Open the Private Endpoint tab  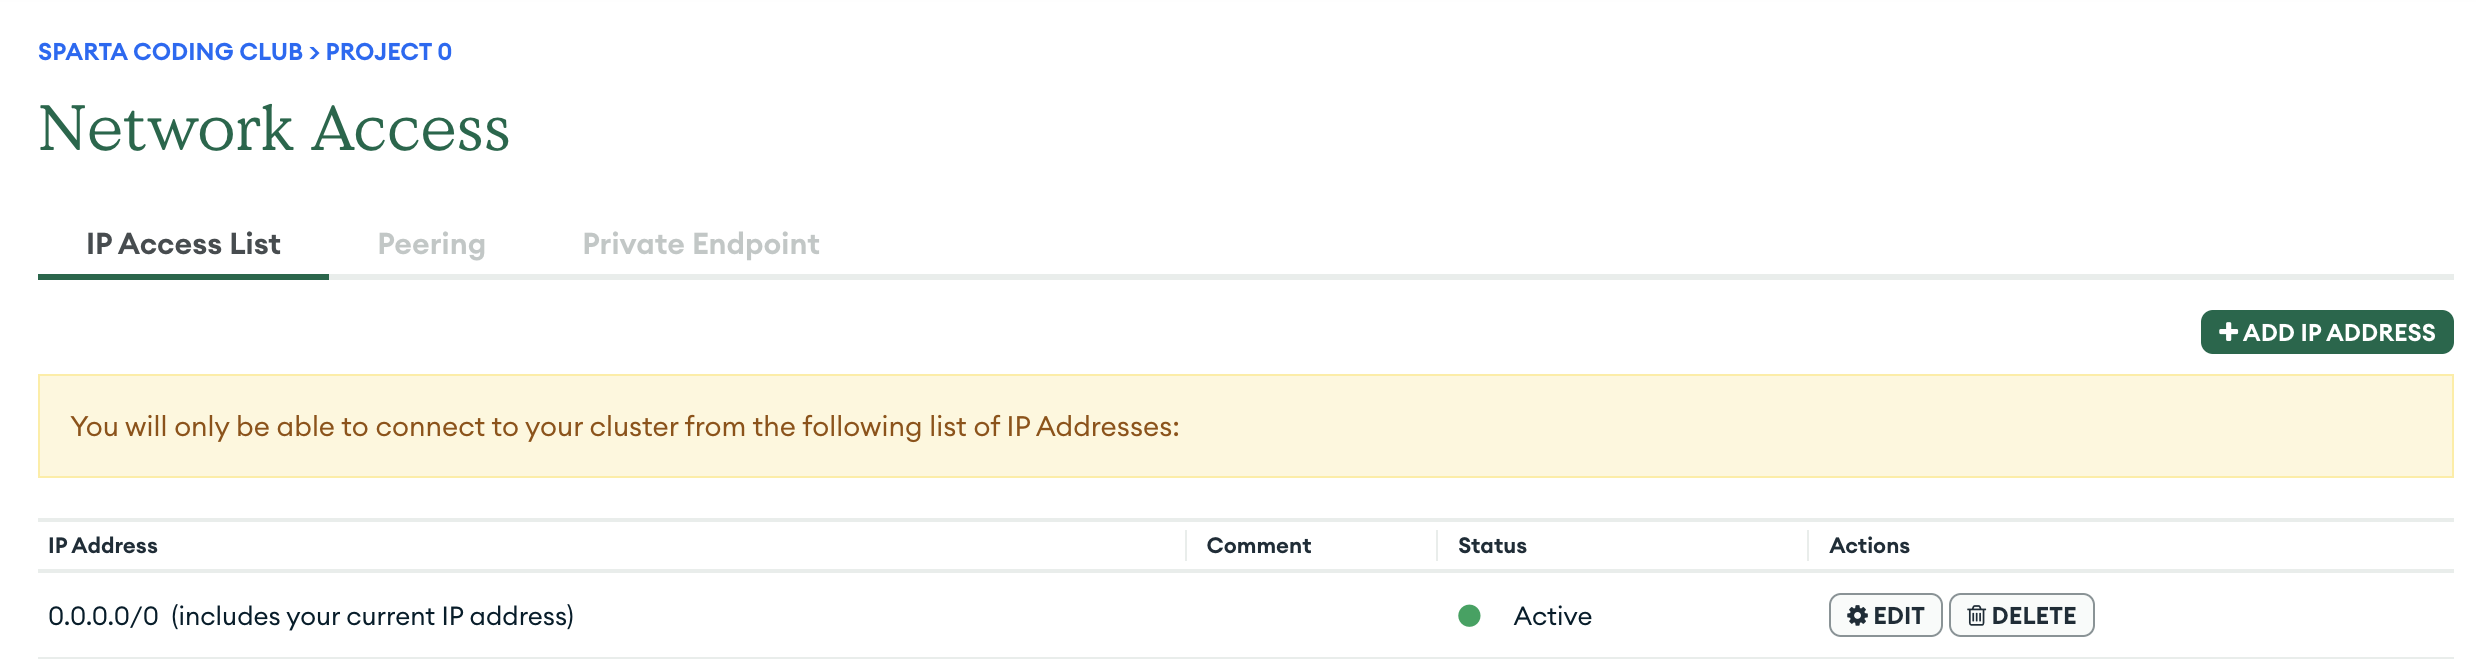pyautogui.click(x=701, y=244)
